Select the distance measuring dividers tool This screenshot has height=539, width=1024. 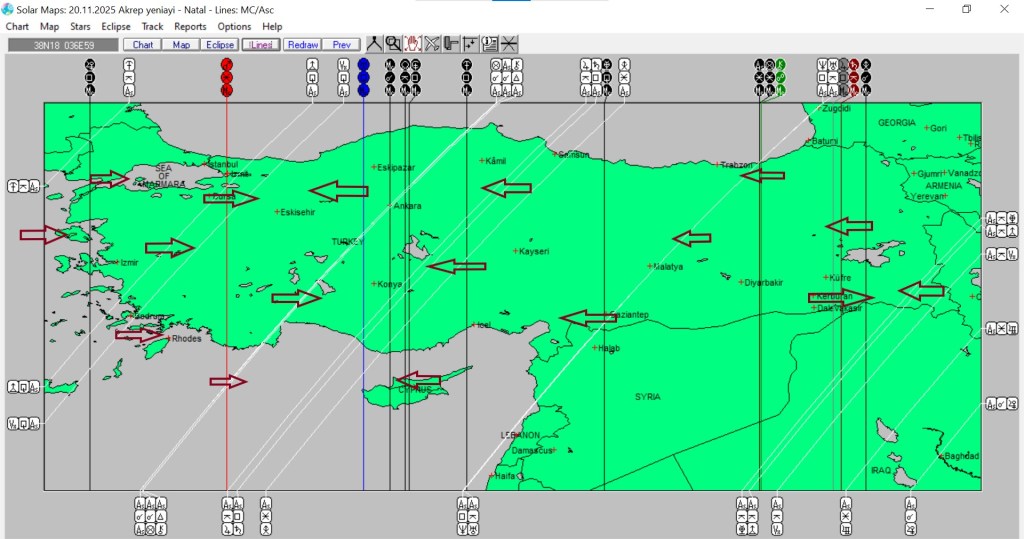[373, 44]
